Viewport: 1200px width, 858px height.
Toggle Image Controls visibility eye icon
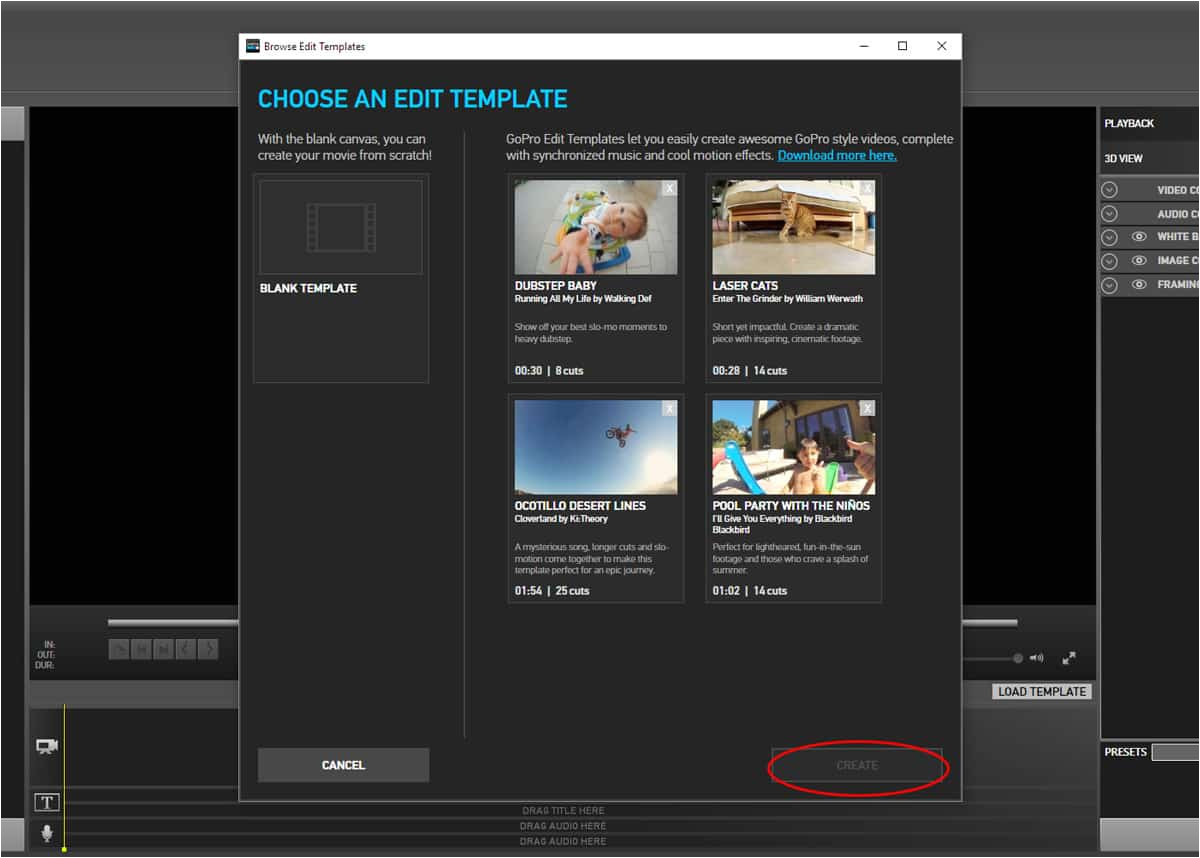coord(1139,261)
